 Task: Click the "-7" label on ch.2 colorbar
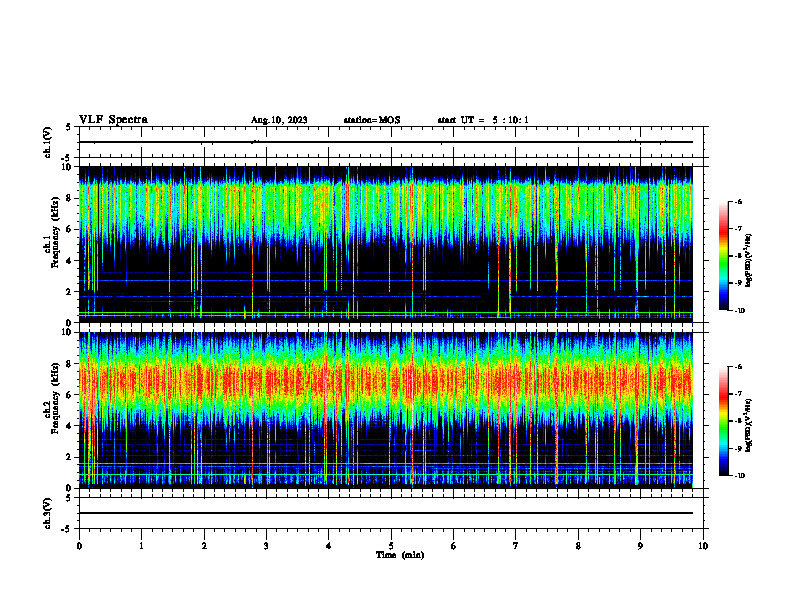[738, 394]
